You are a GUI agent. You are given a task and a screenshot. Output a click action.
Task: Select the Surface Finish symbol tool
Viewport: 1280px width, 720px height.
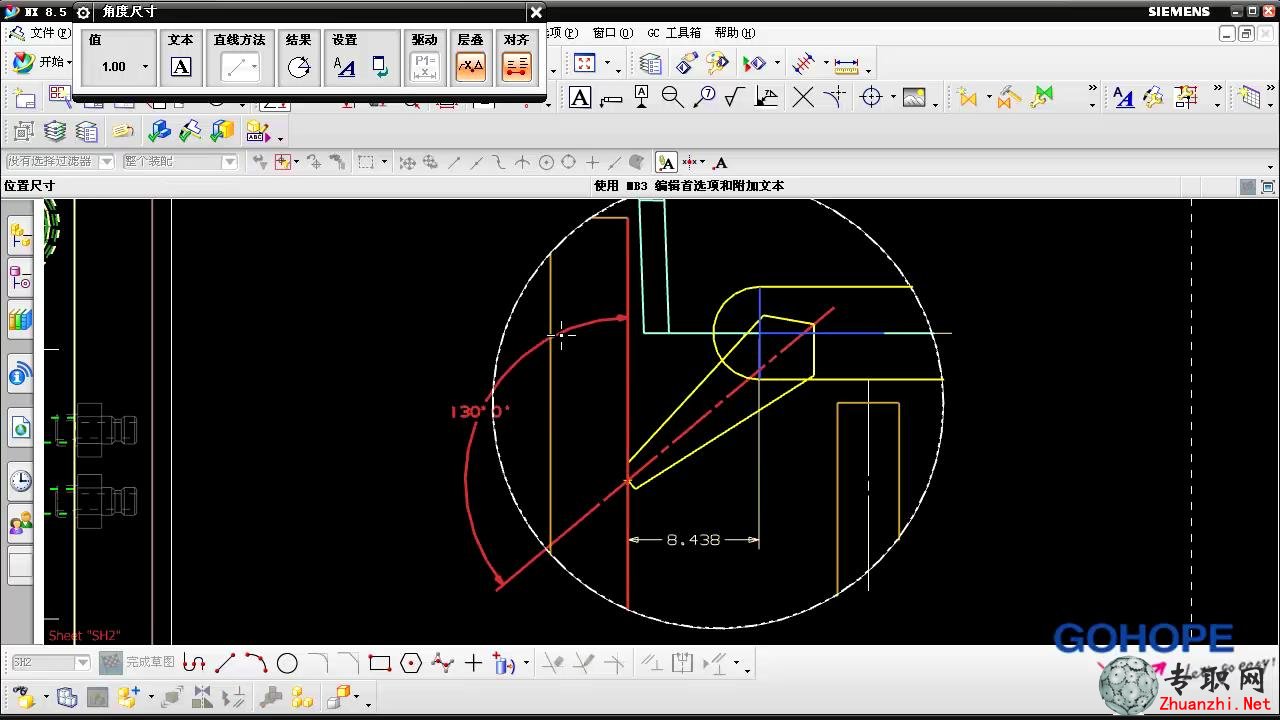click(735, 97)
